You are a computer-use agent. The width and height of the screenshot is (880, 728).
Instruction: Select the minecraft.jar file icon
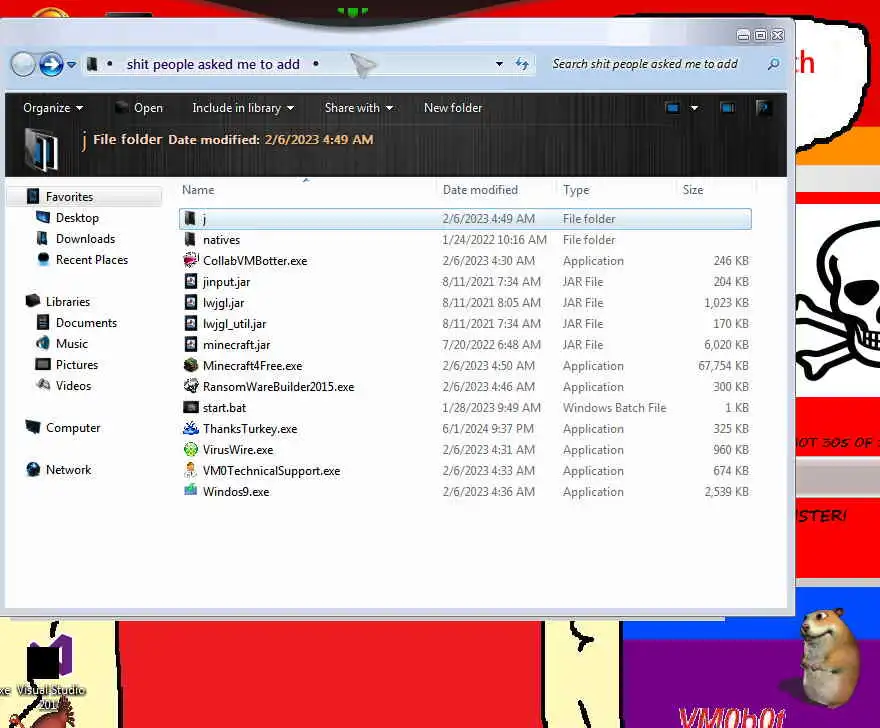coord(191,345)
